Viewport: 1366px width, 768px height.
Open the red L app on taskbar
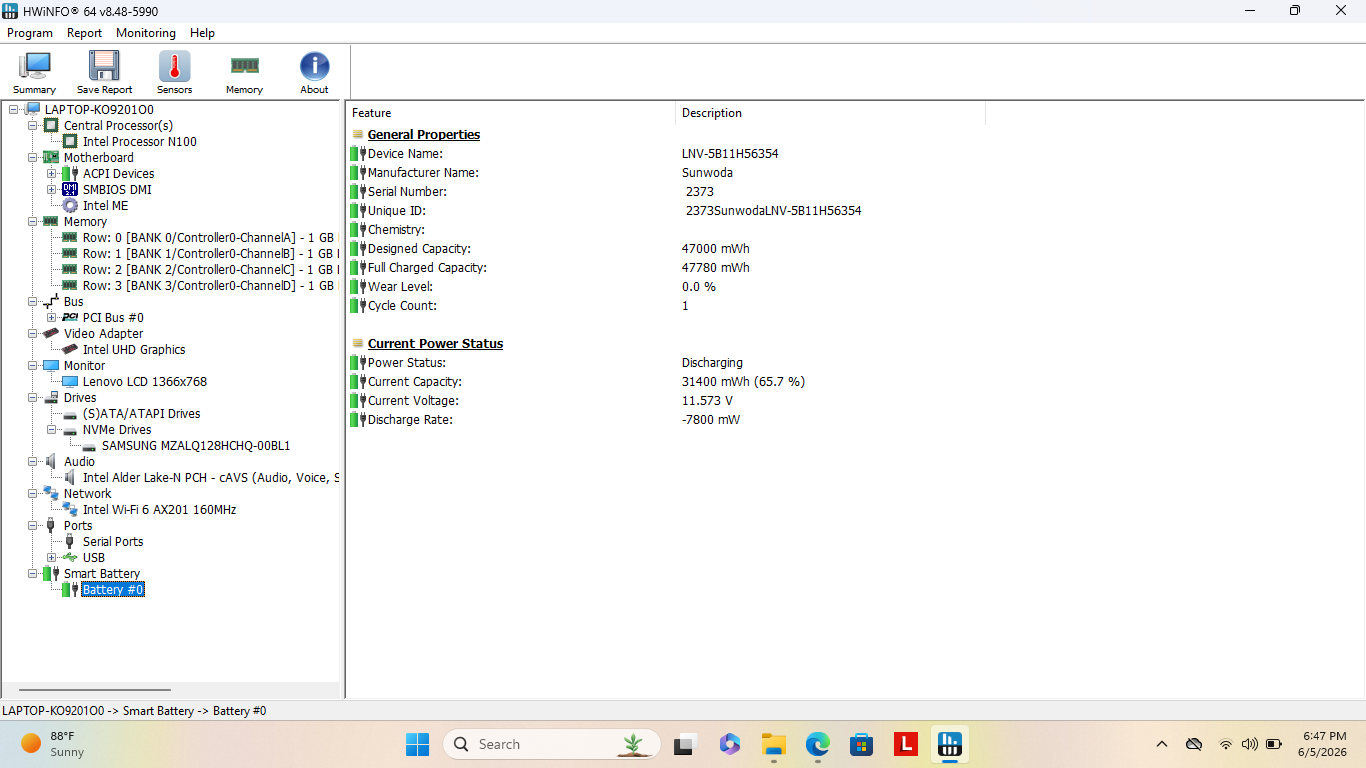point(905,744)
